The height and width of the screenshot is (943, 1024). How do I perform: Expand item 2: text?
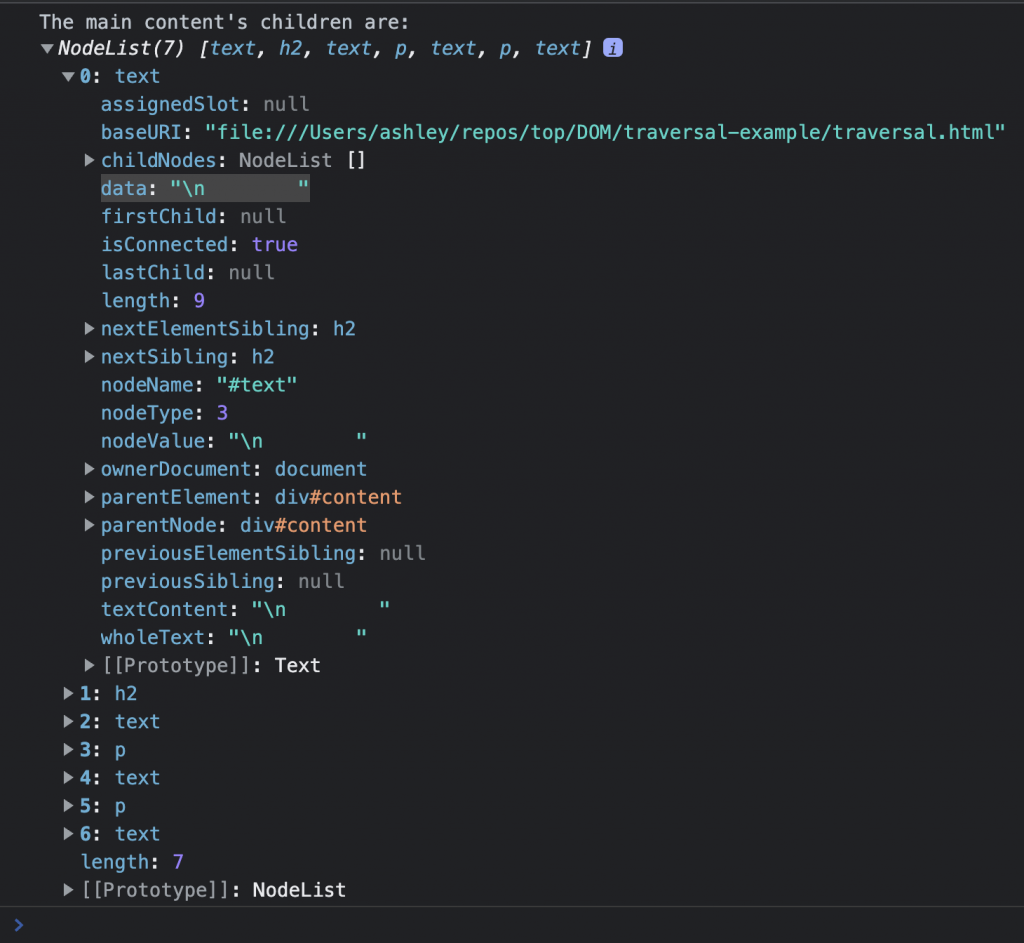[x=68, y=721]
